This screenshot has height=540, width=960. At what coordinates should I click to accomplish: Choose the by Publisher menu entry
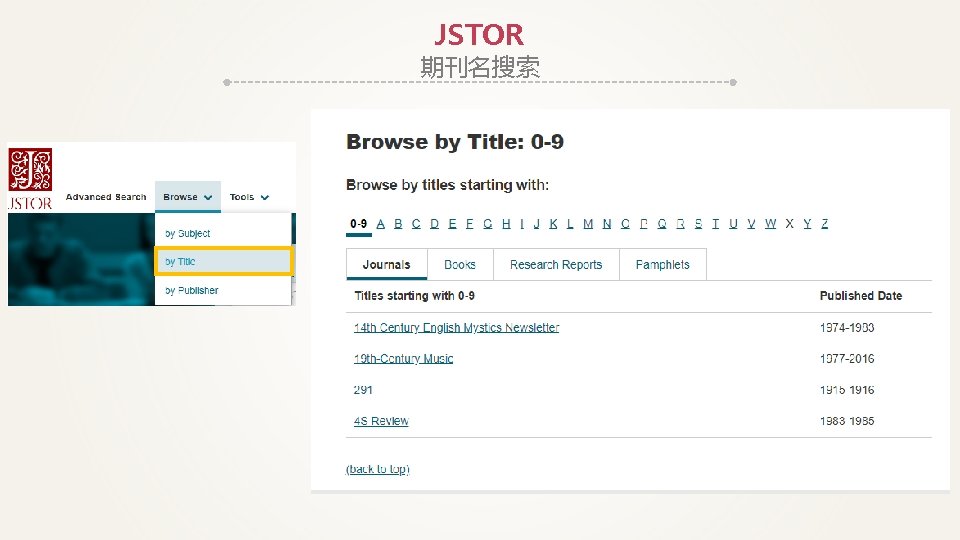click(192, 290)
